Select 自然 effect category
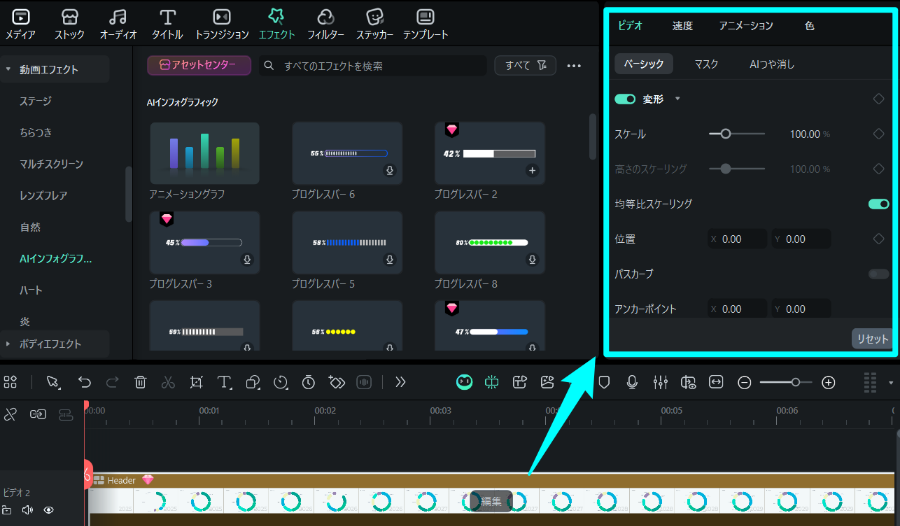 tap(30, 227)
